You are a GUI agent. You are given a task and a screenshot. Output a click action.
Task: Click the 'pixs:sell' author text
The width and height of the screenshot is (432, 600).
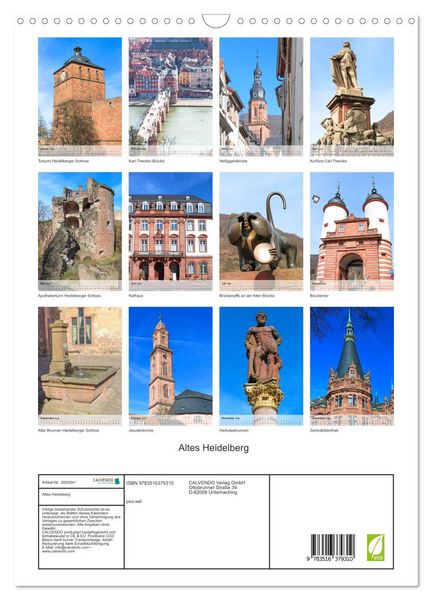coord(134,501)
